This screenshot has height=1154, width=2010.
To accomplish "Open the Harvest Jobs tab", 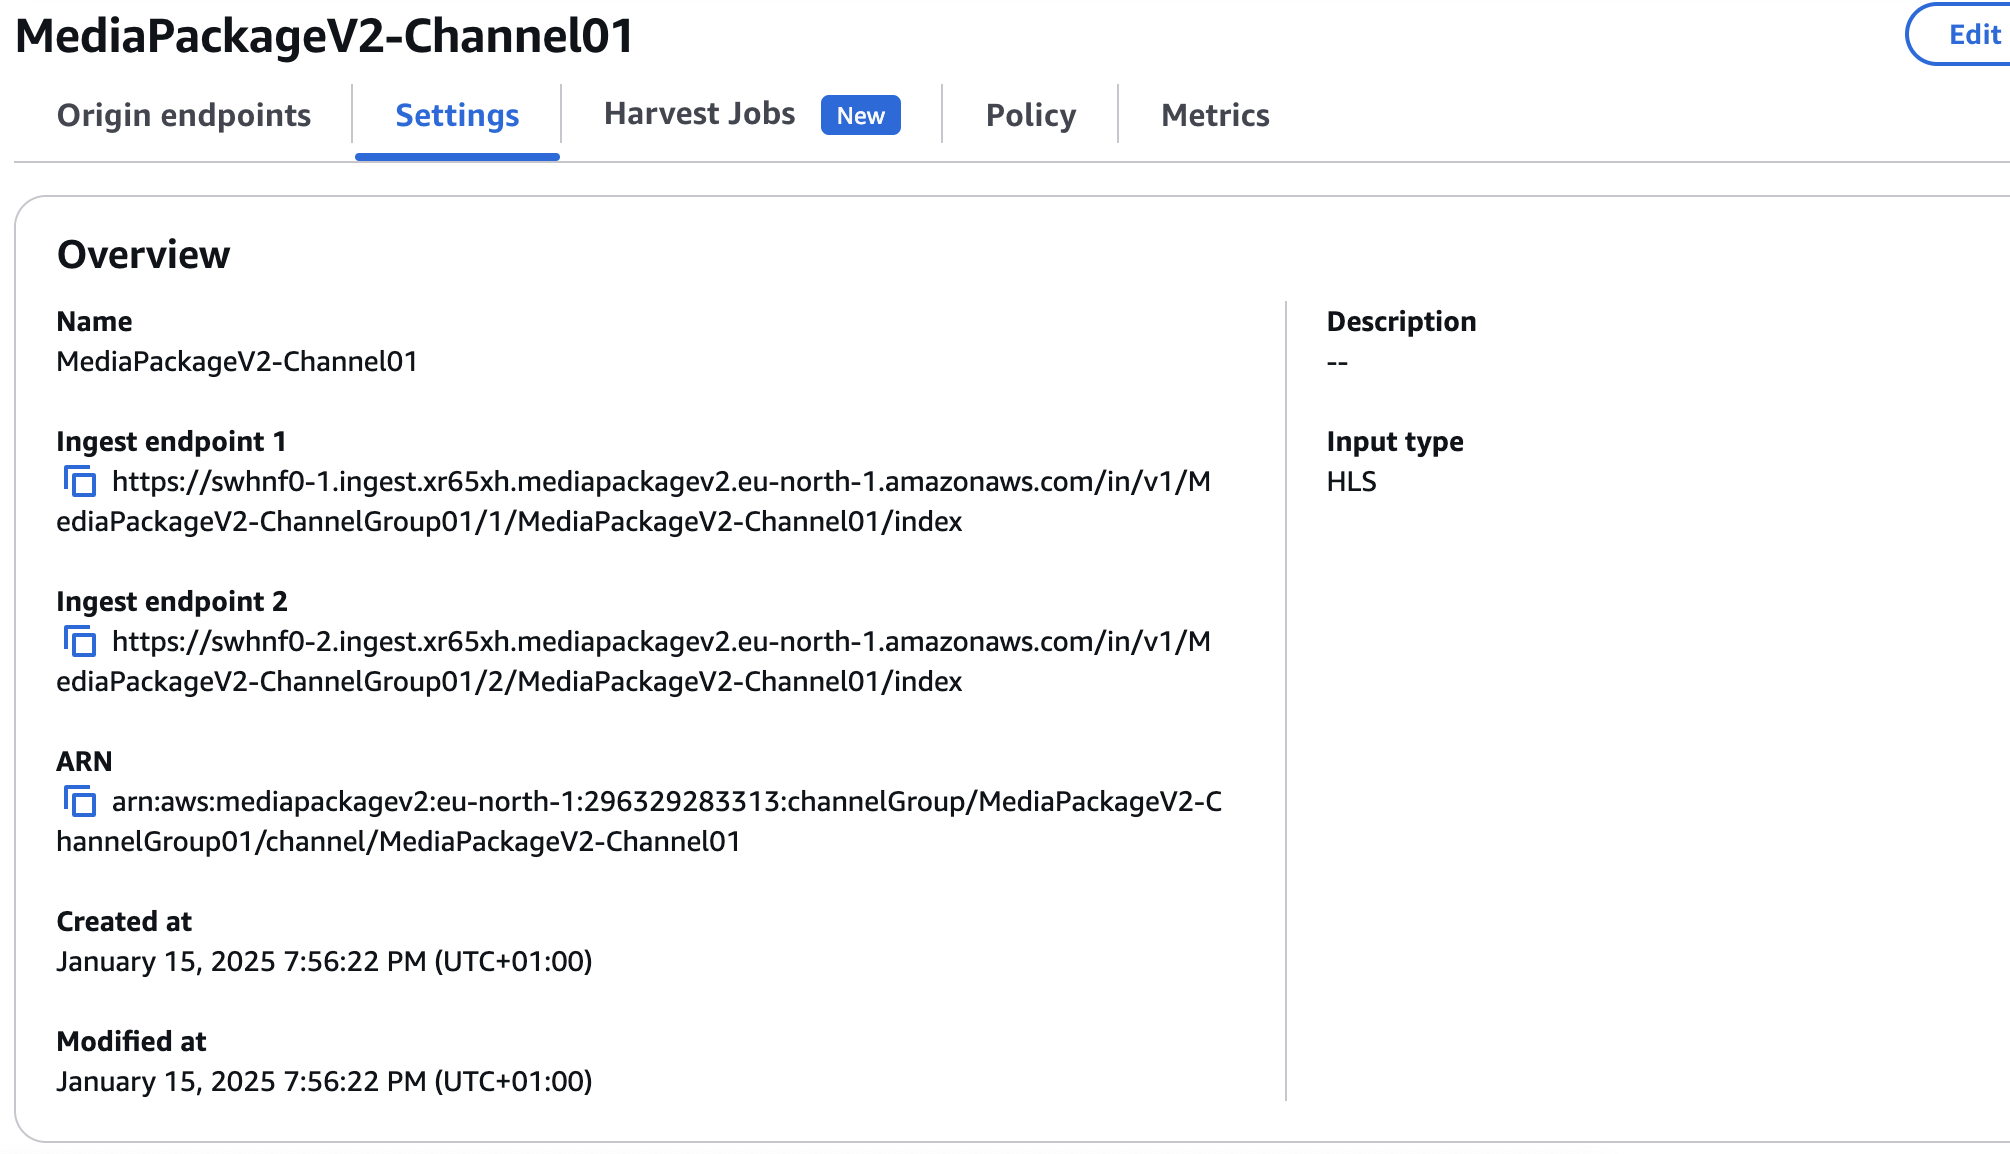I will click(x=699, y=114).
